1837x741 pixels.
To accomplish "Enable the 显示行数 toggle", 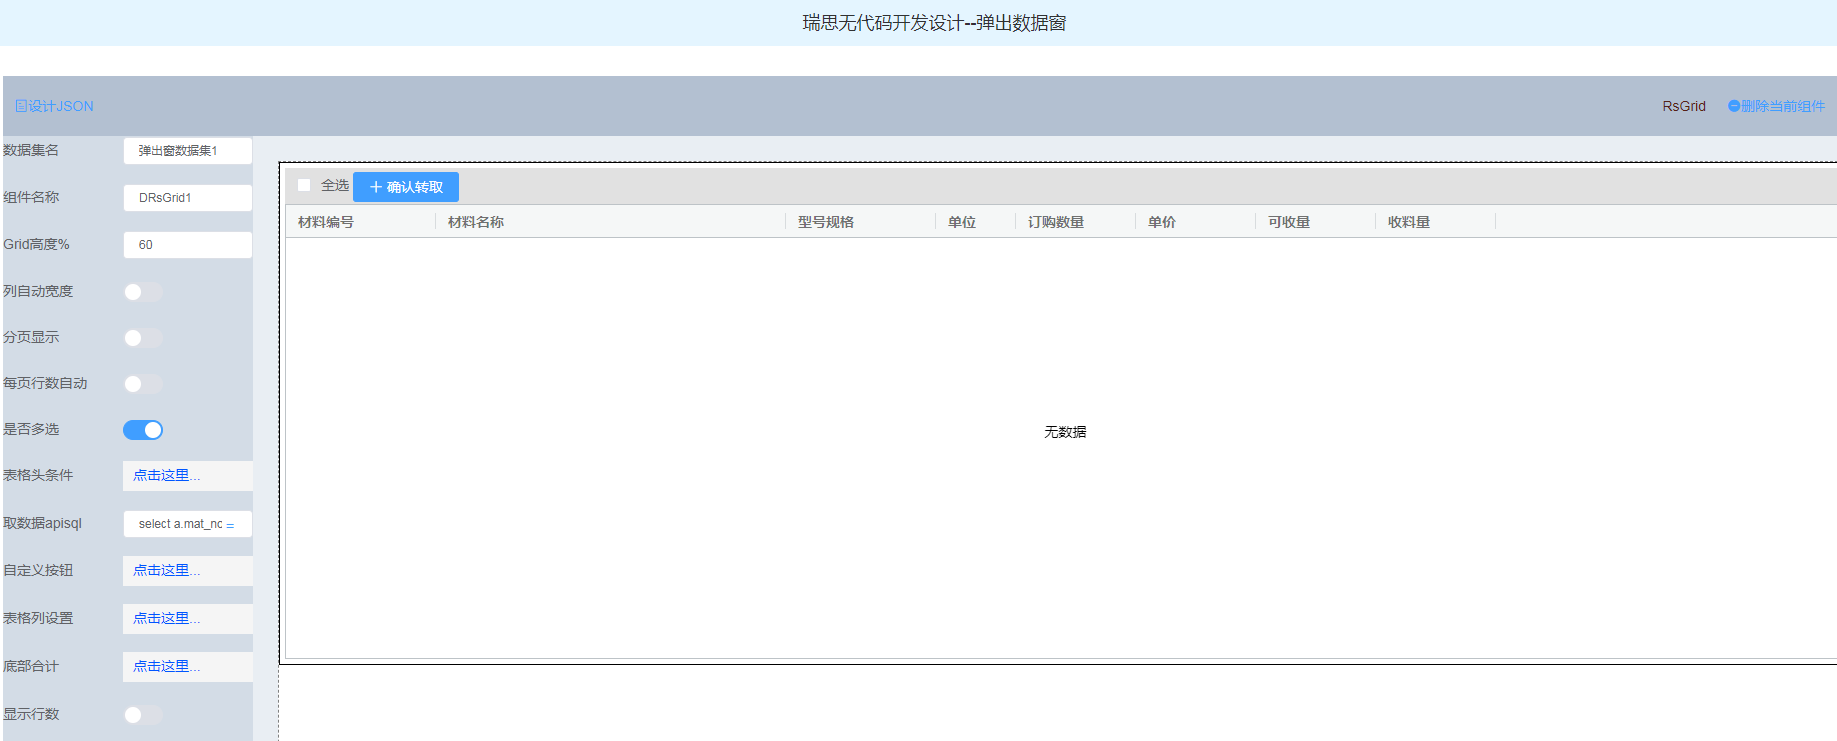I will (143, 715).
